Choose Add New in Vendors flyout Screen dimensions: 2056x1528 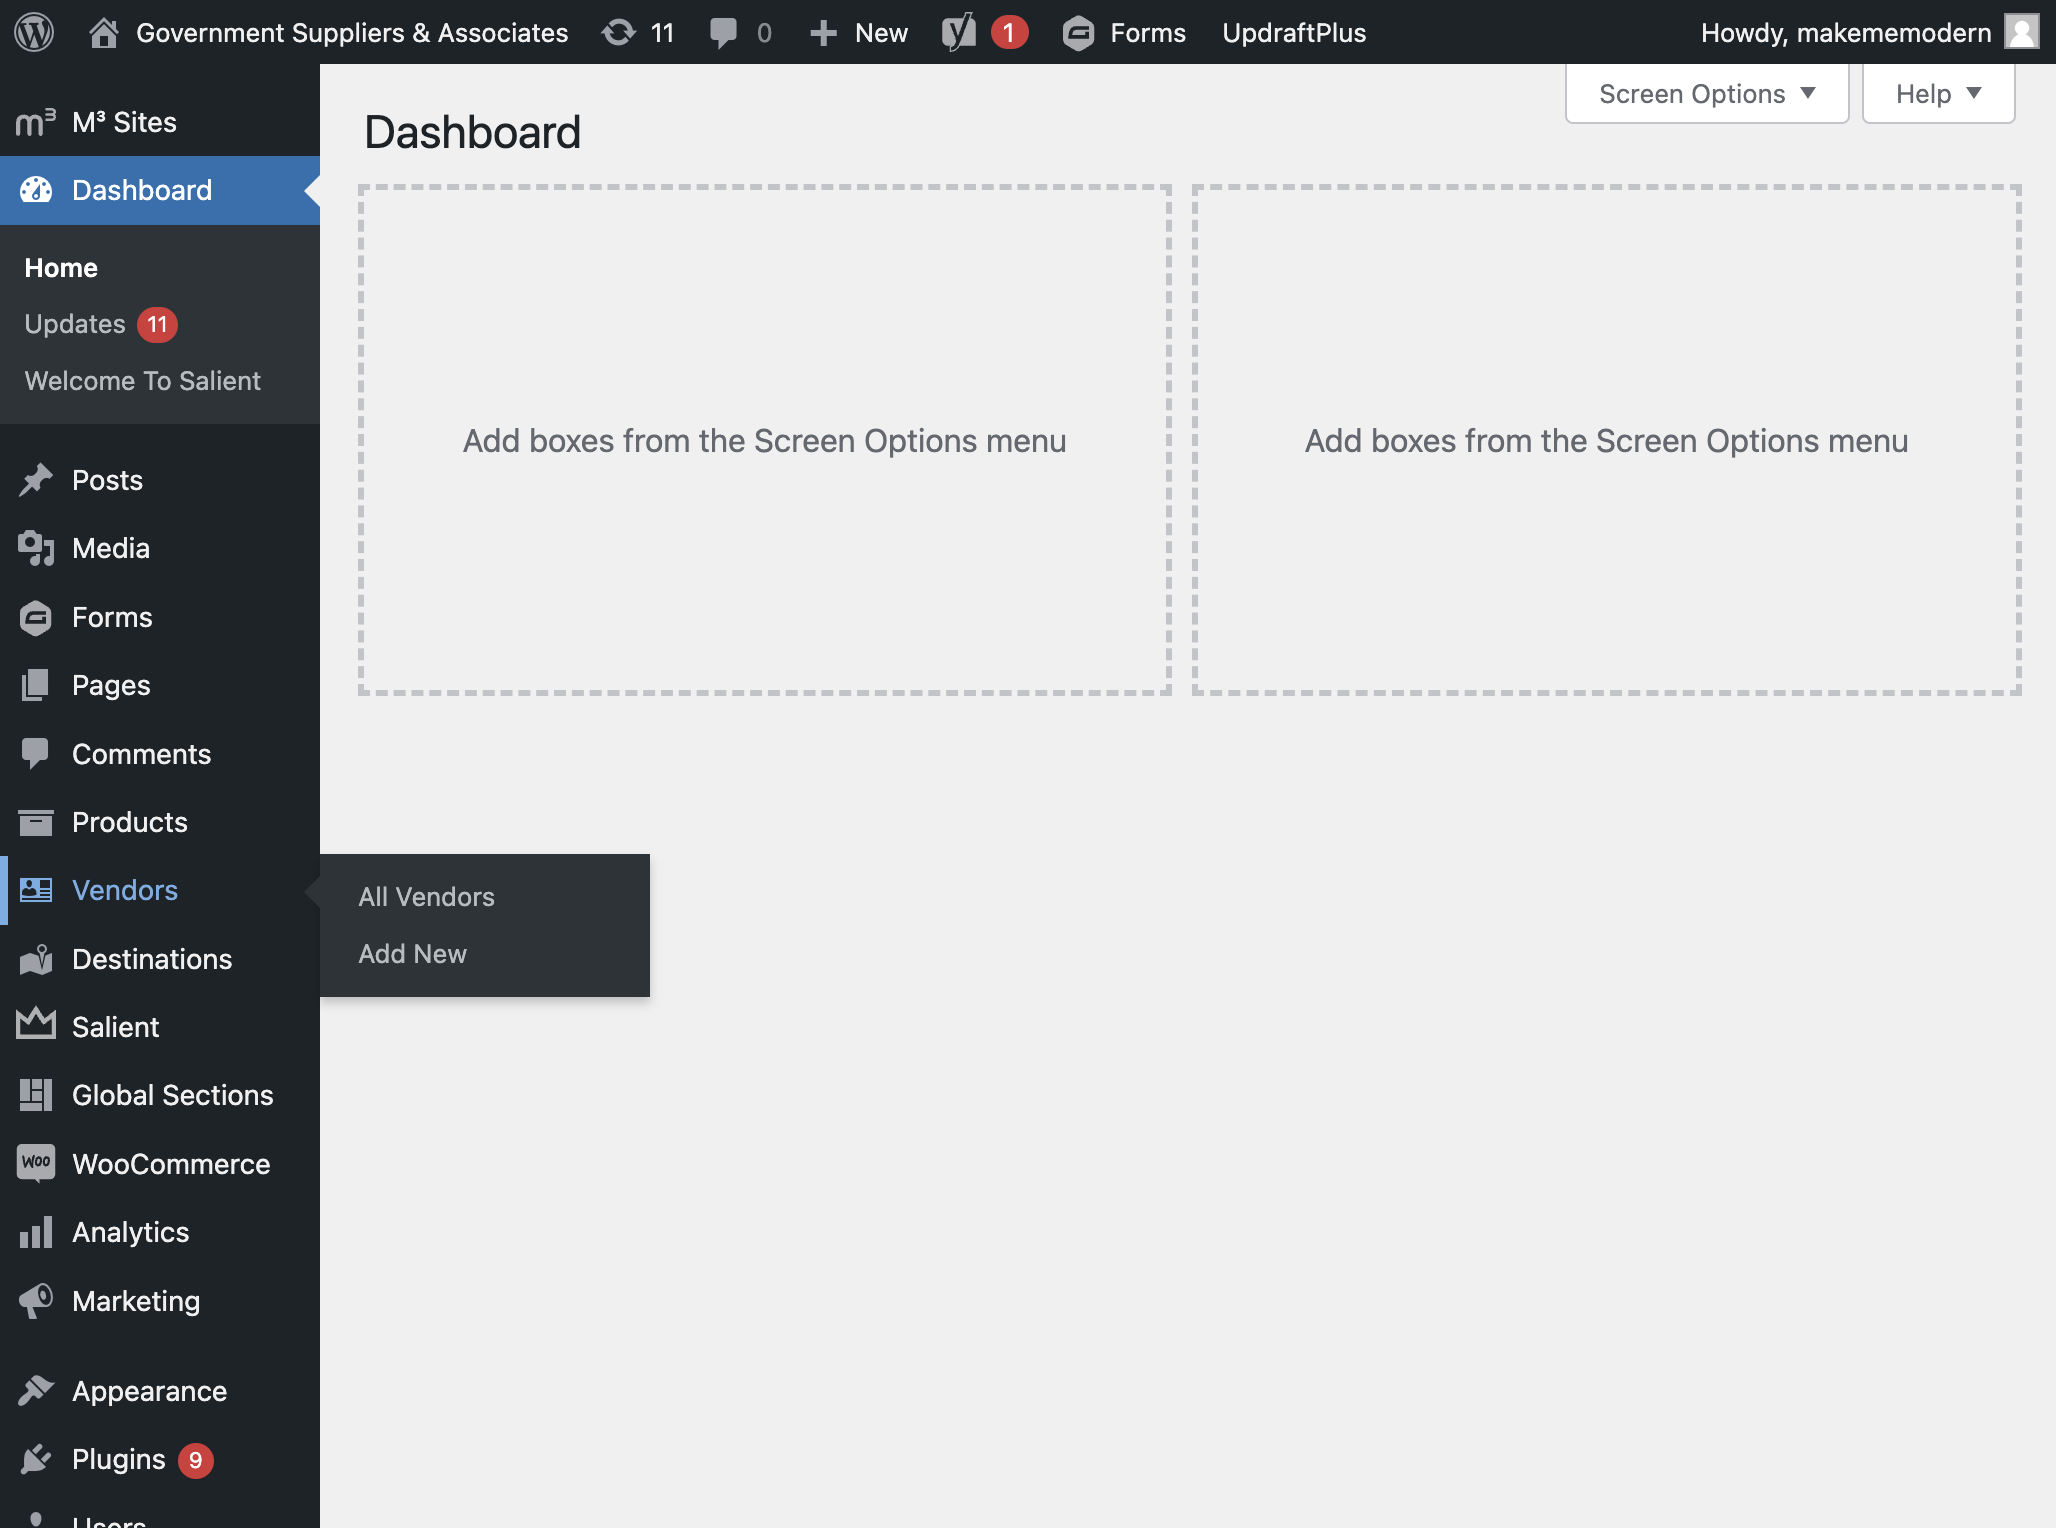tap(413, 954)
